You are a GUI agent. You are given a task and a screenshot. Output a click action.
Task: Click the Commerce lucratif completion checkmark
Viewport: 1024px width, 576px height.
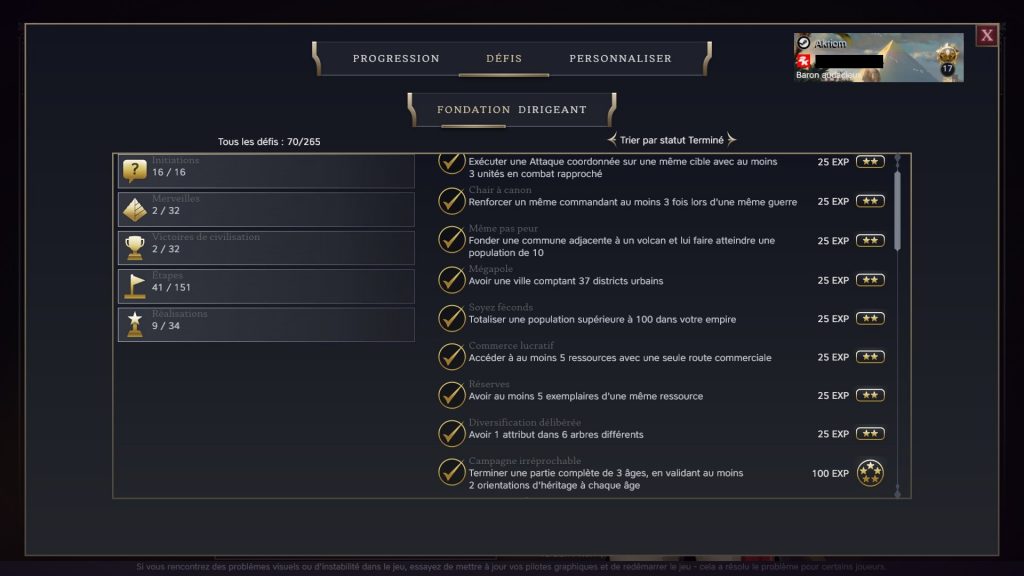coord(452,356)
